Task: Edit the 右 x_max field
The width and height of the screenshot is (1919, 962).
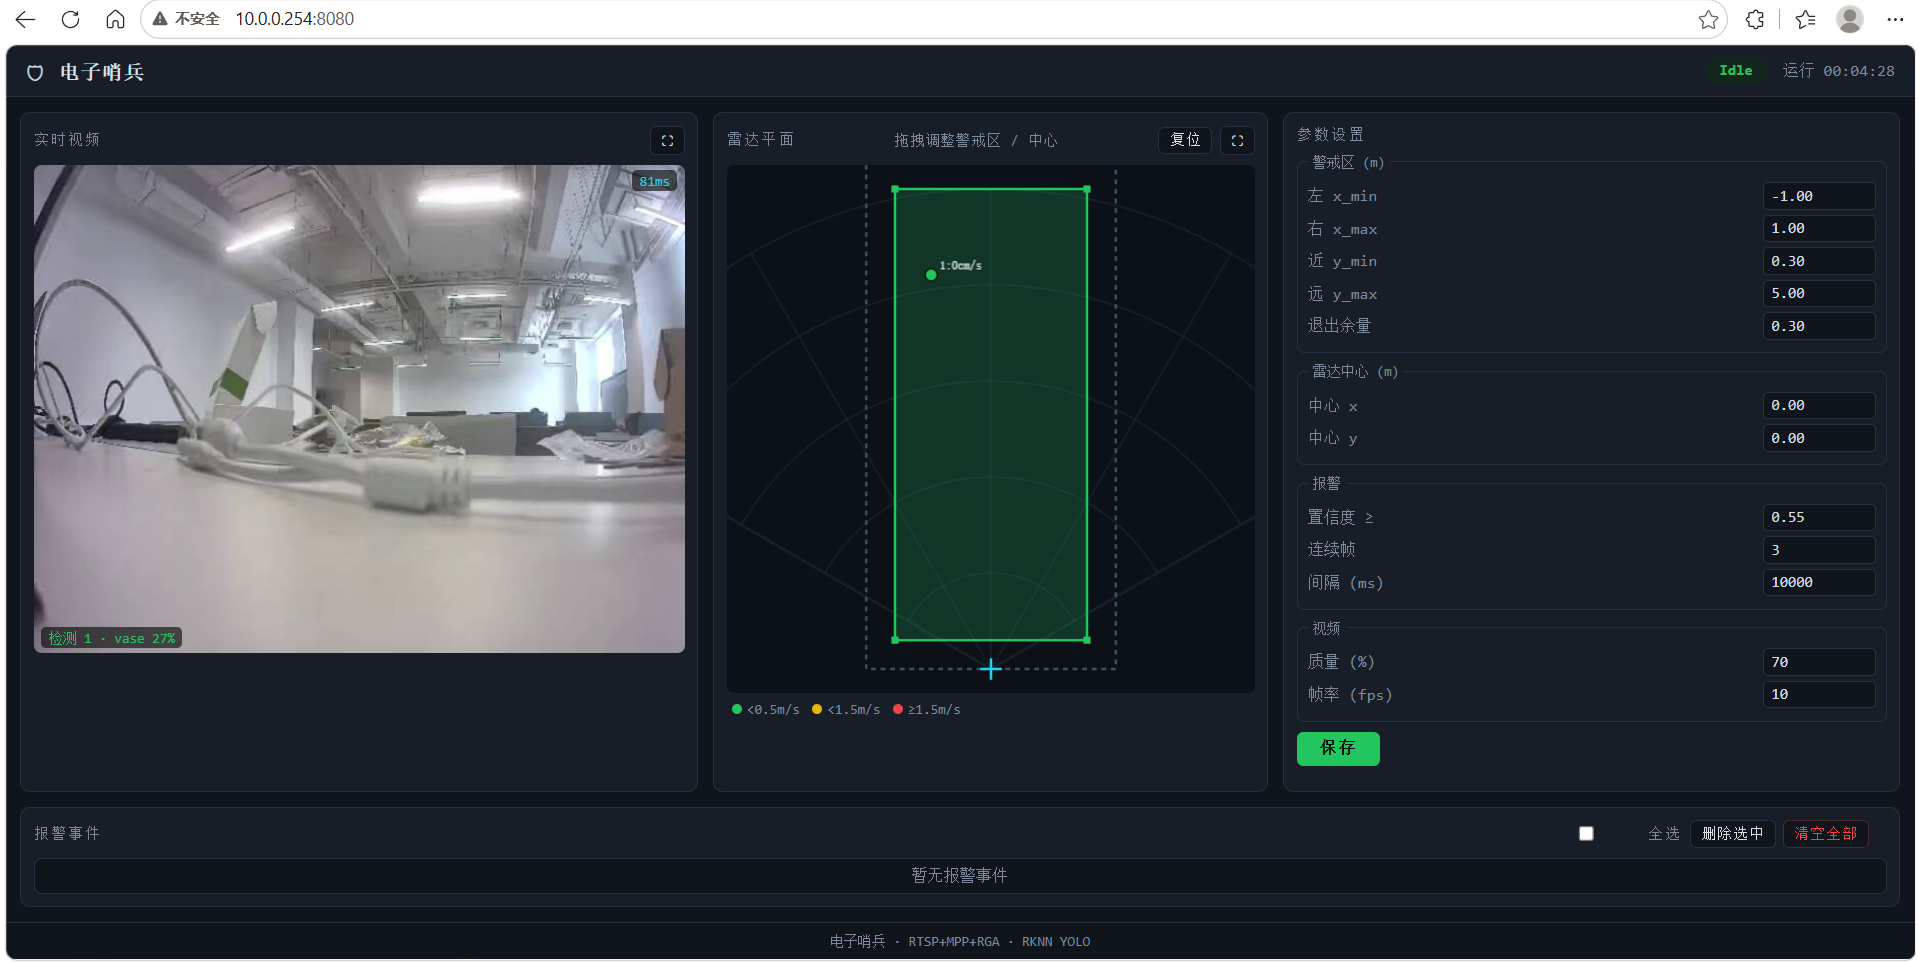Action: coord(1818,229)
